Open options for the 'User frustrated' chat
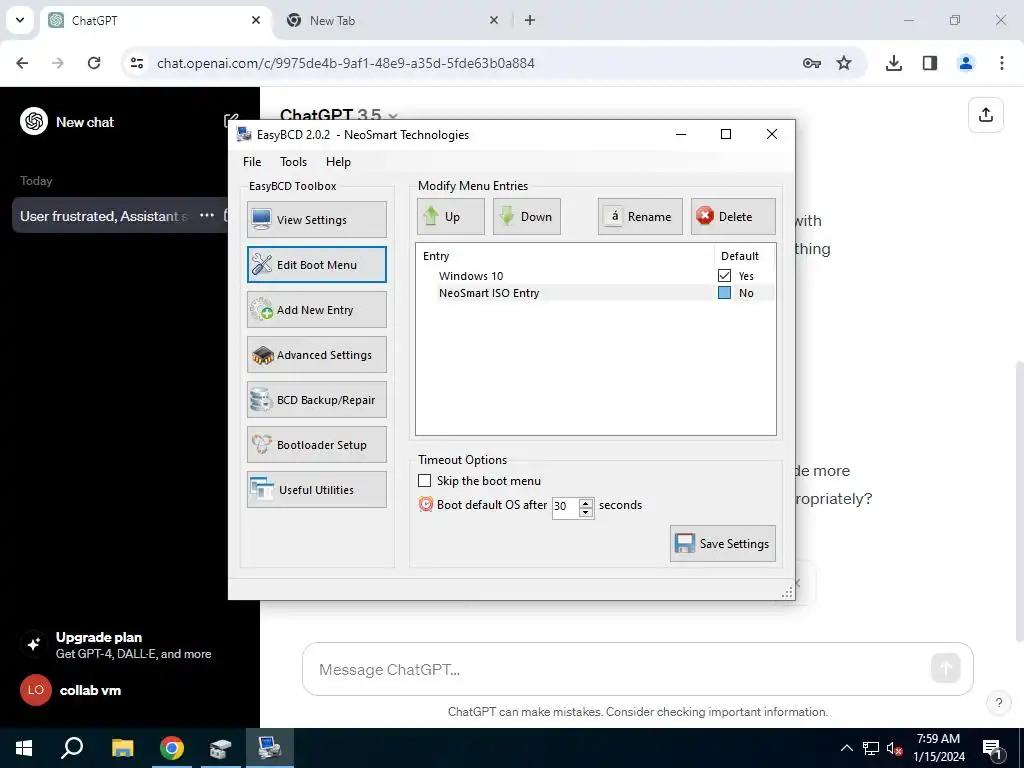 (x=207, y=215)
